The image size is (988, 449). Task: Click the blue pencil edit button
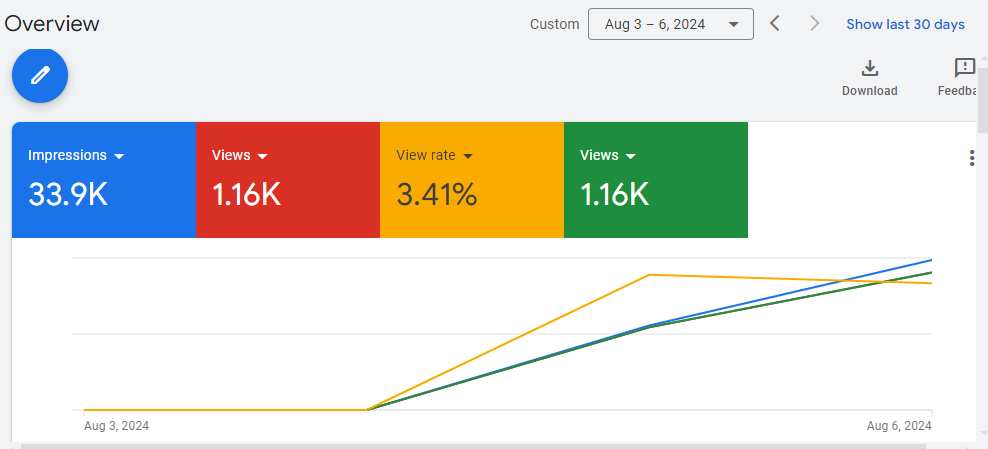(x=40, y=76)
